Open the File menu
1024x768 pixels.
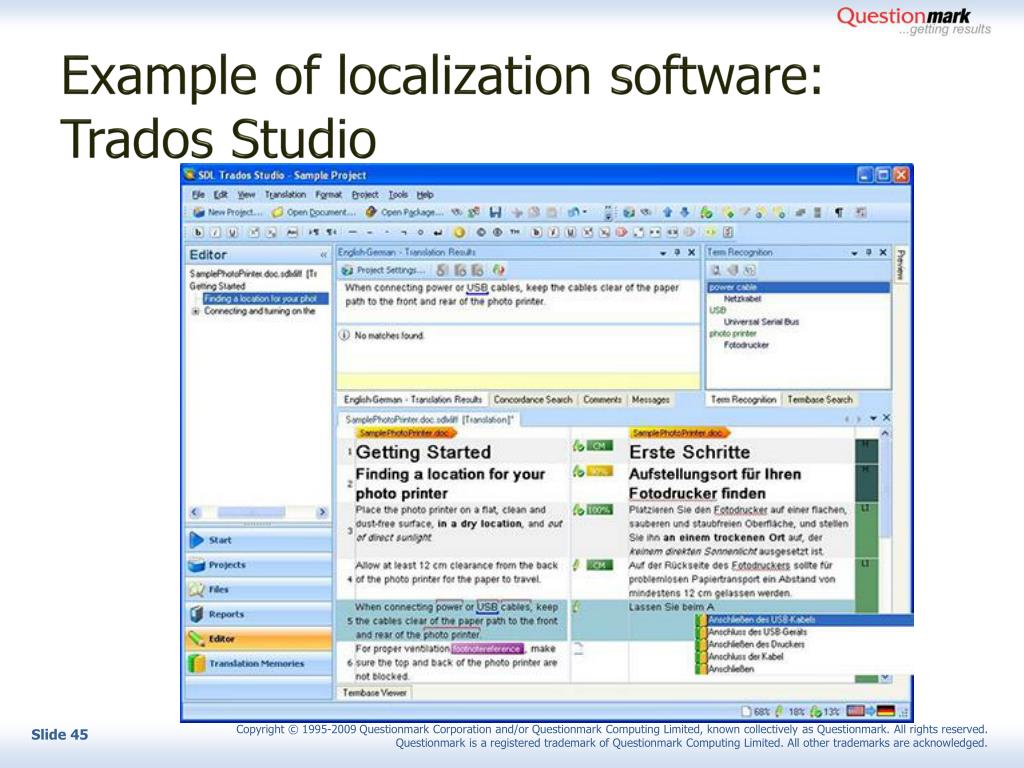tap(198, 195)
